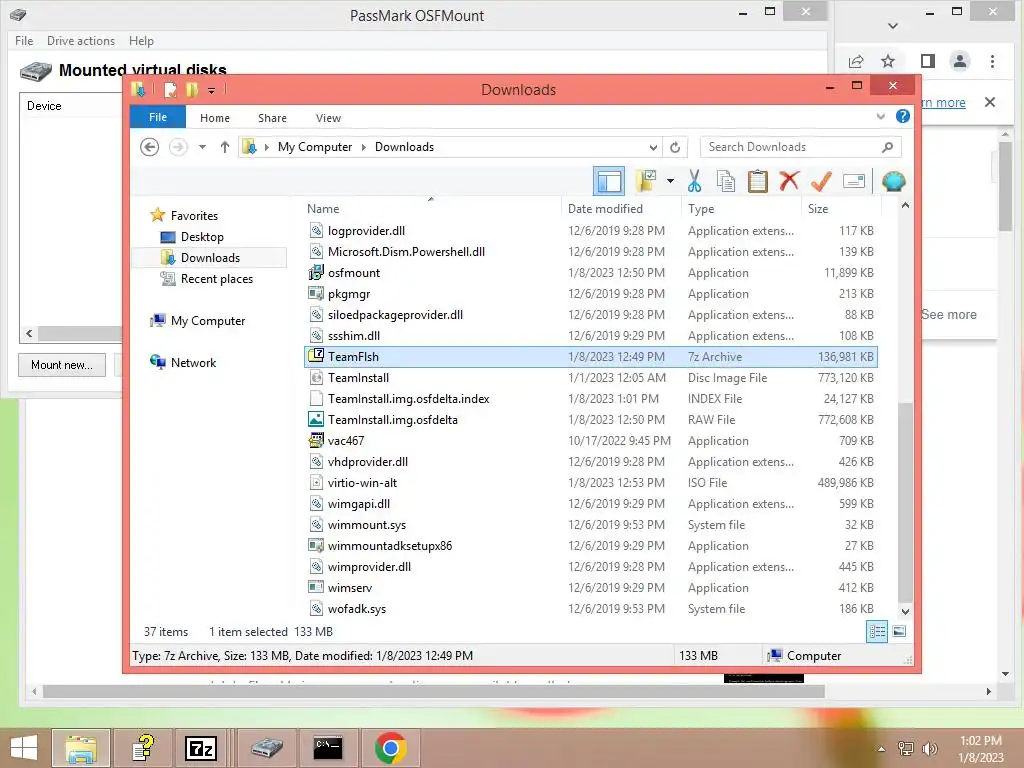Click the See more link
1024x768 pixels.
949,314
